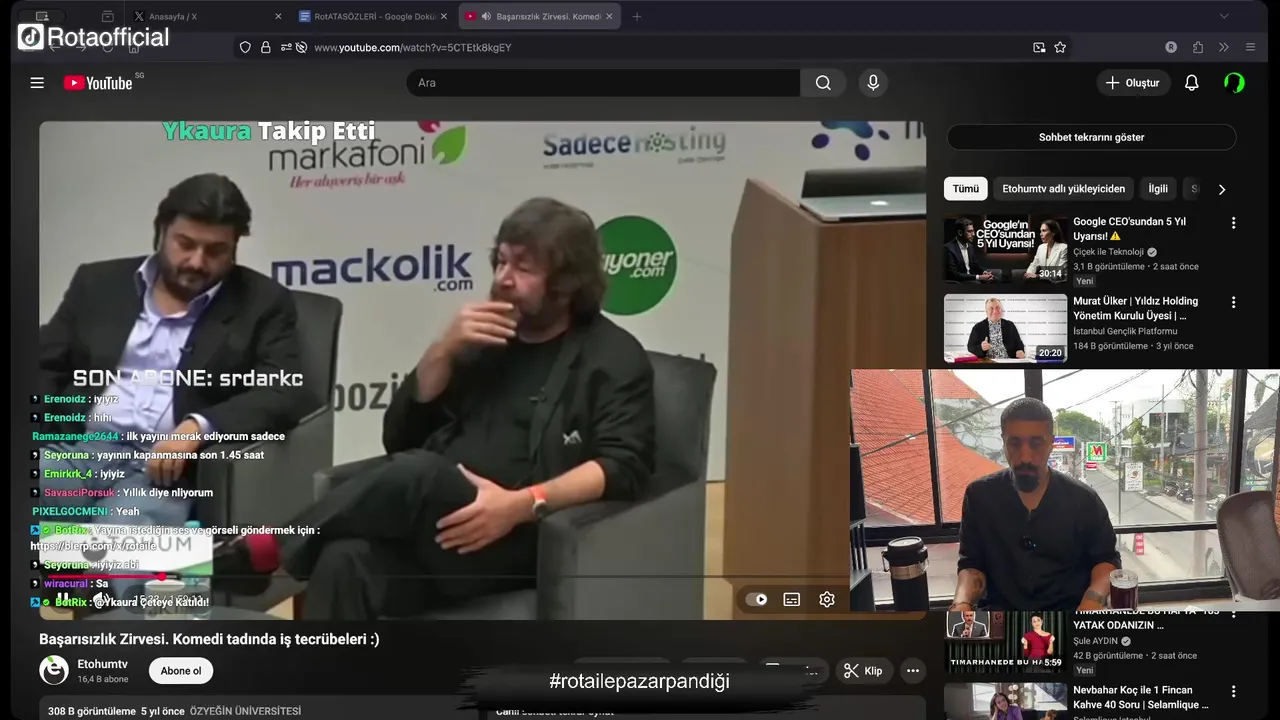Open the notifications bell
Image resolution: width=1280 pixels, height=720 pixels.
[x=1191, y=83]
